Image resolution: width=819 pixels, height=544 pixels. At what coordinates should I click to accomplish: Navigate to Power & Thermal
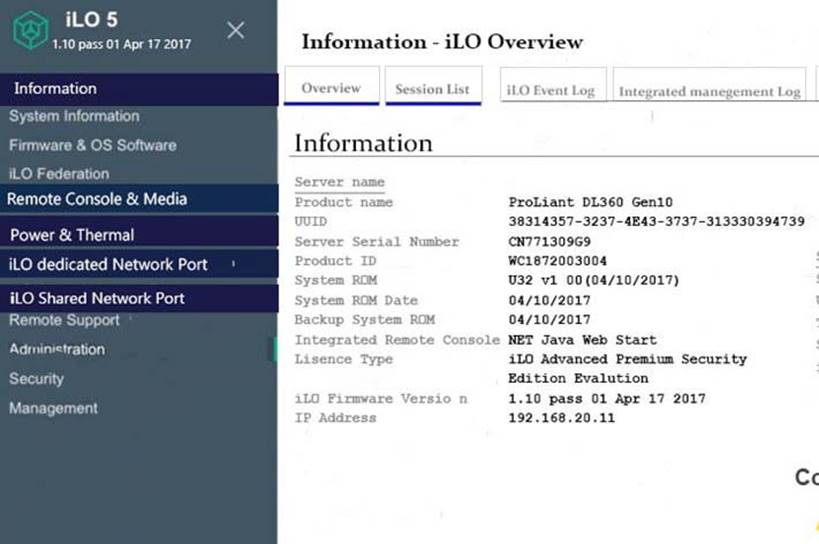point(72,235)
